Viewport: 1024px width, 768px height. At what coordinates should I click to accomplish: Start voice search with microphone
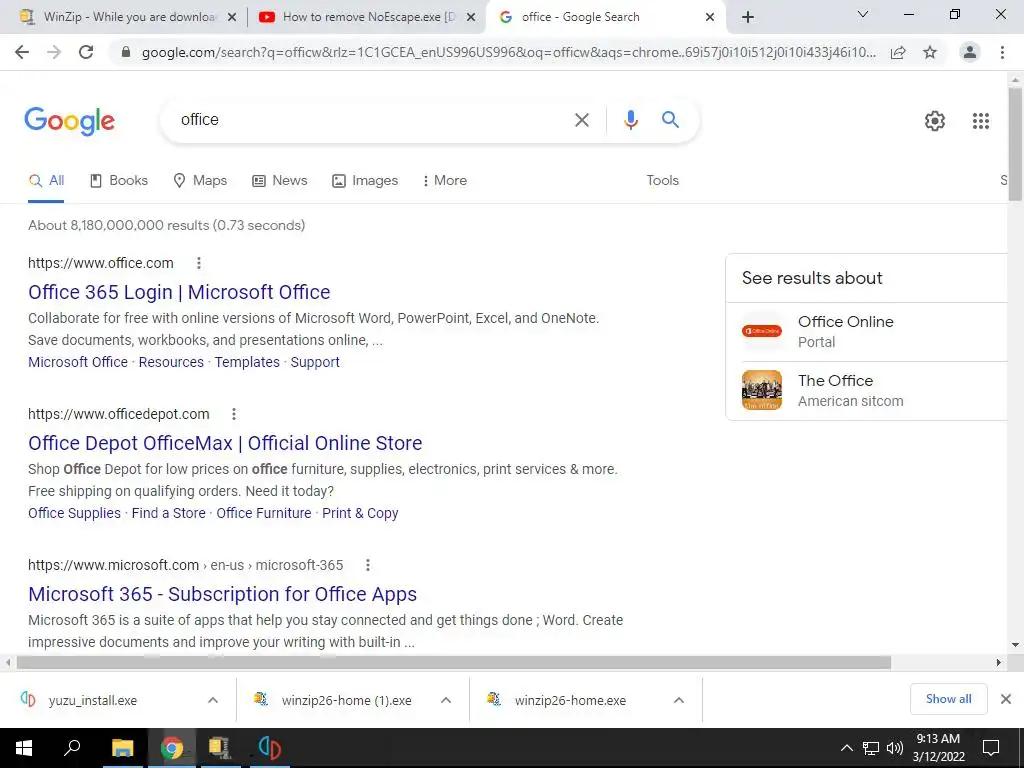tap(630, 120)
